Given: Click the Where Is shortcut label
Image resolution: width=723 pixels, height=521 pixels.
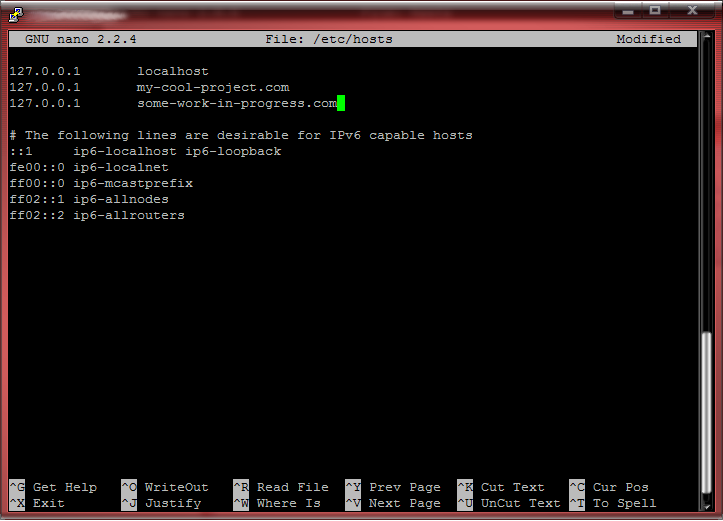Looking at the screenshot, I should coord(289,503).
